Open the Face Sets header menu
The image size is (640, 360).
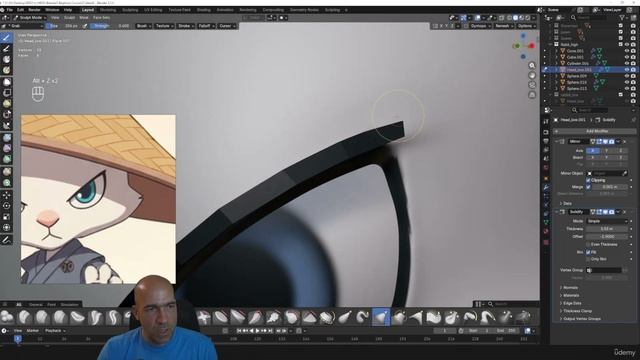[101, 18]
